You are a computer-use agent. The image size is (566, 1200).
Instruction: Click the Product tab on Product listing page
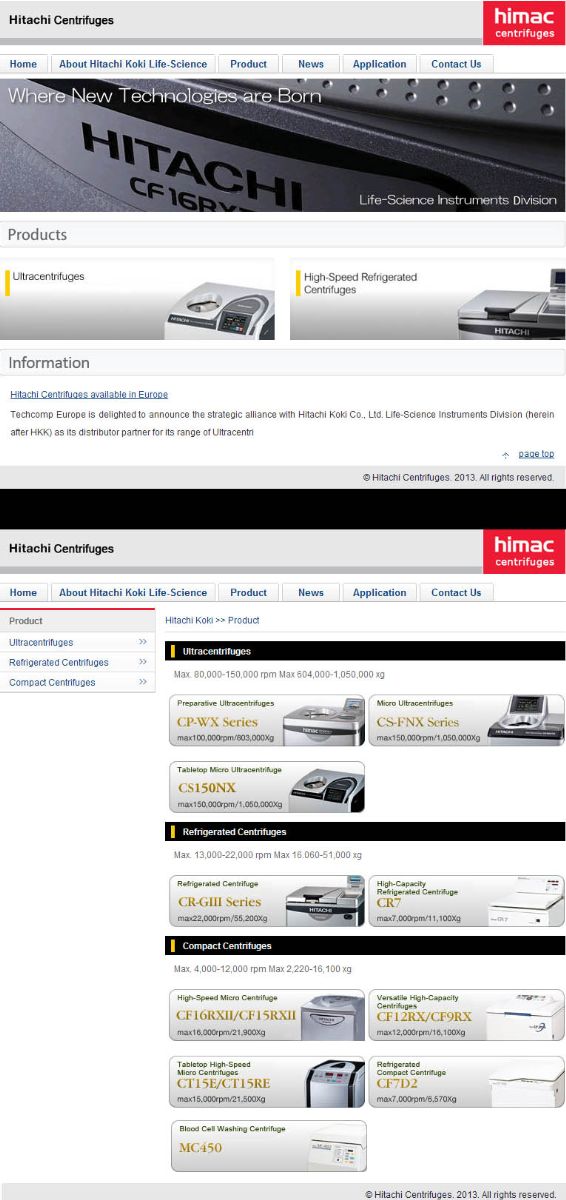pos(249,592)
